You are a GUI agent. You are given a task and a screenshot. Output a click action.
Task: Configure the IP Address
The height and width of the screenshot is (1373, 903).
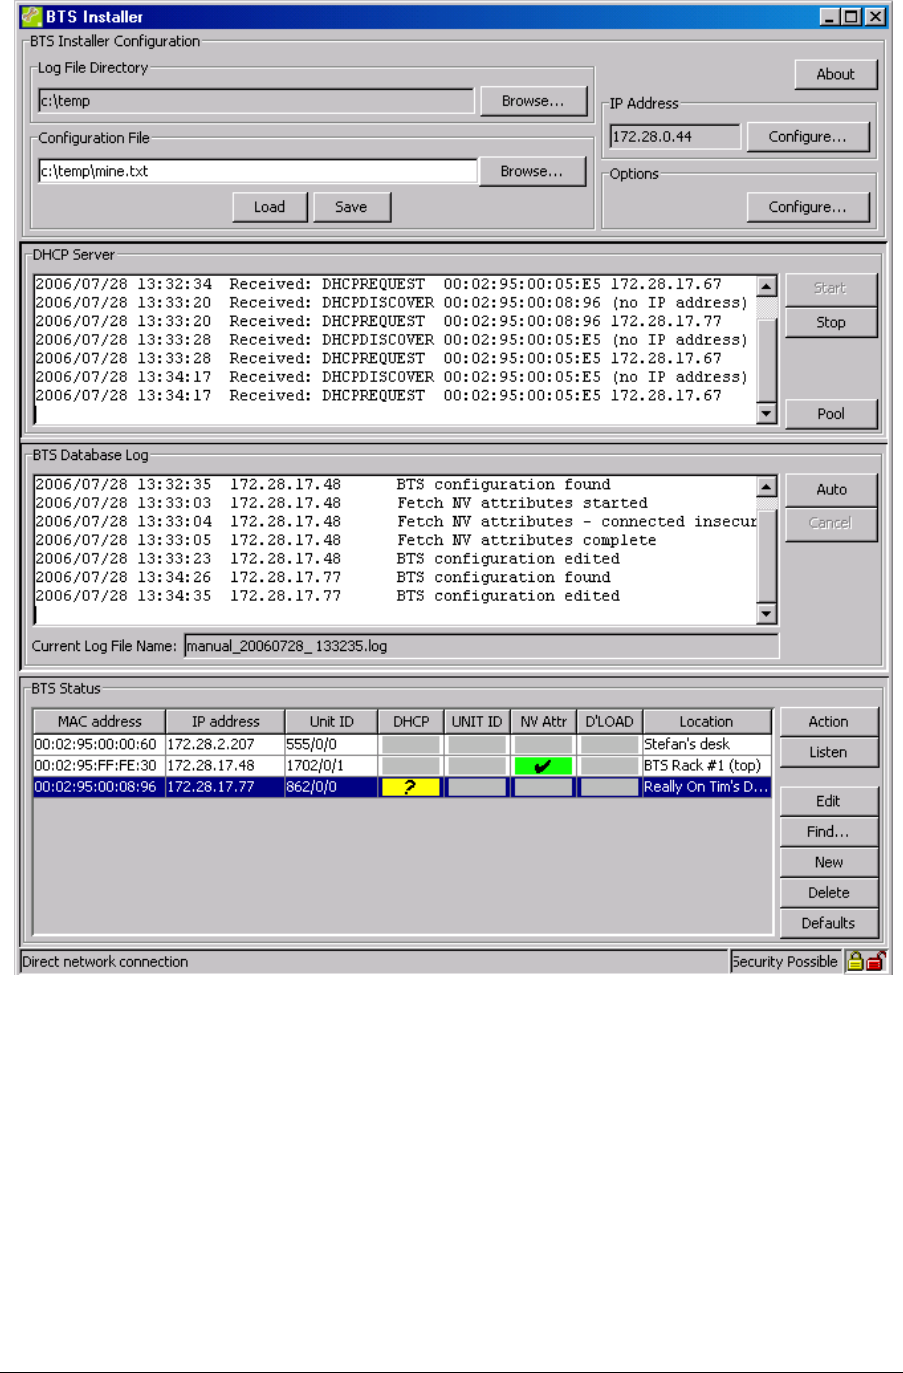(x=807, y=137)
